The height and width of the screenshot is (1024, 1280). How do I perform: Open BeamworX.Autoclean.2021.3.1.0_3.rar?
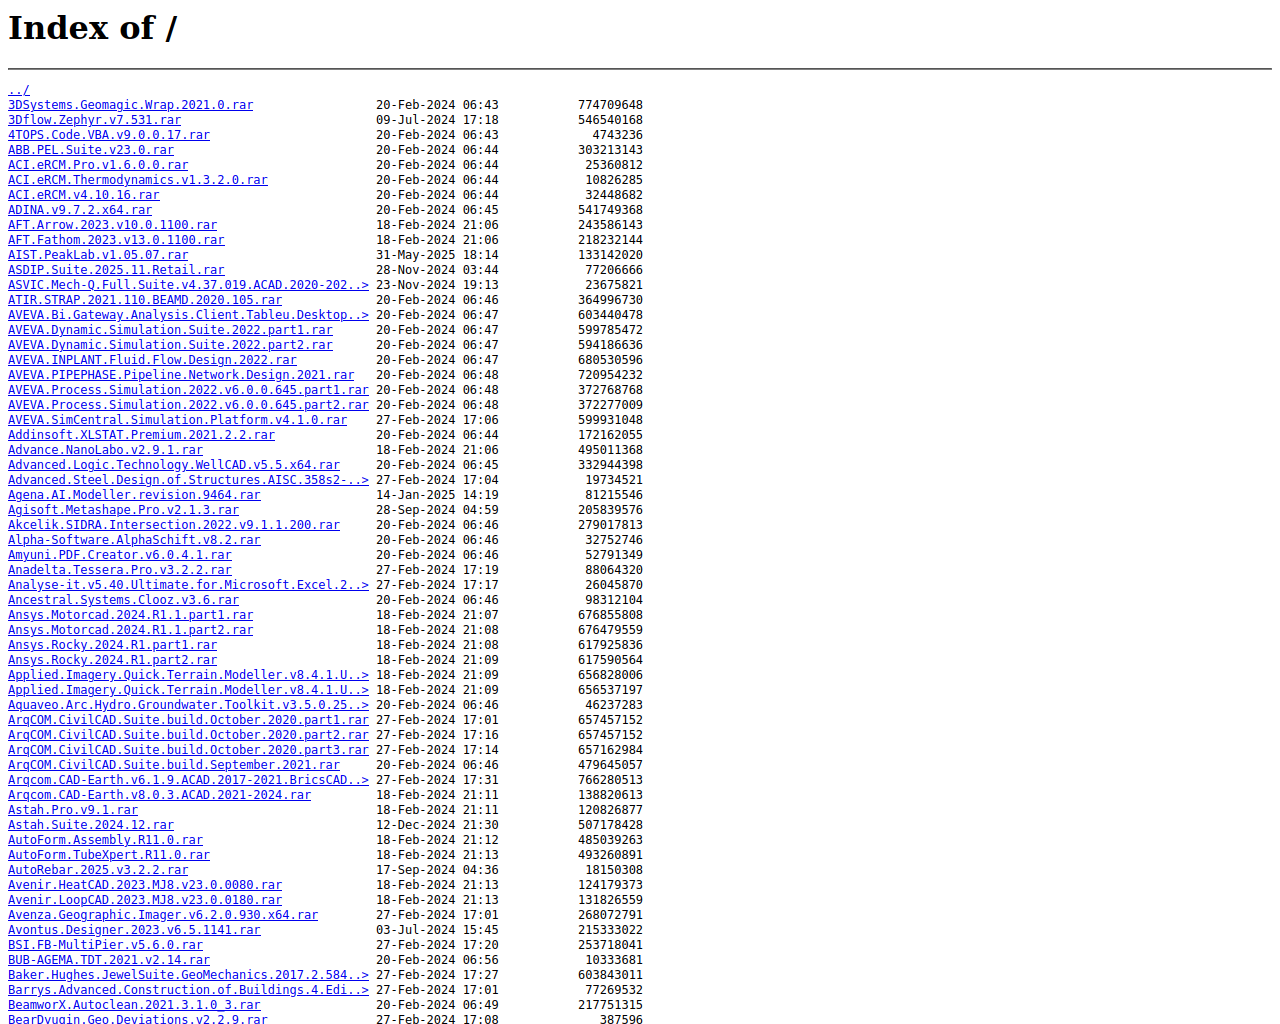134,1005
